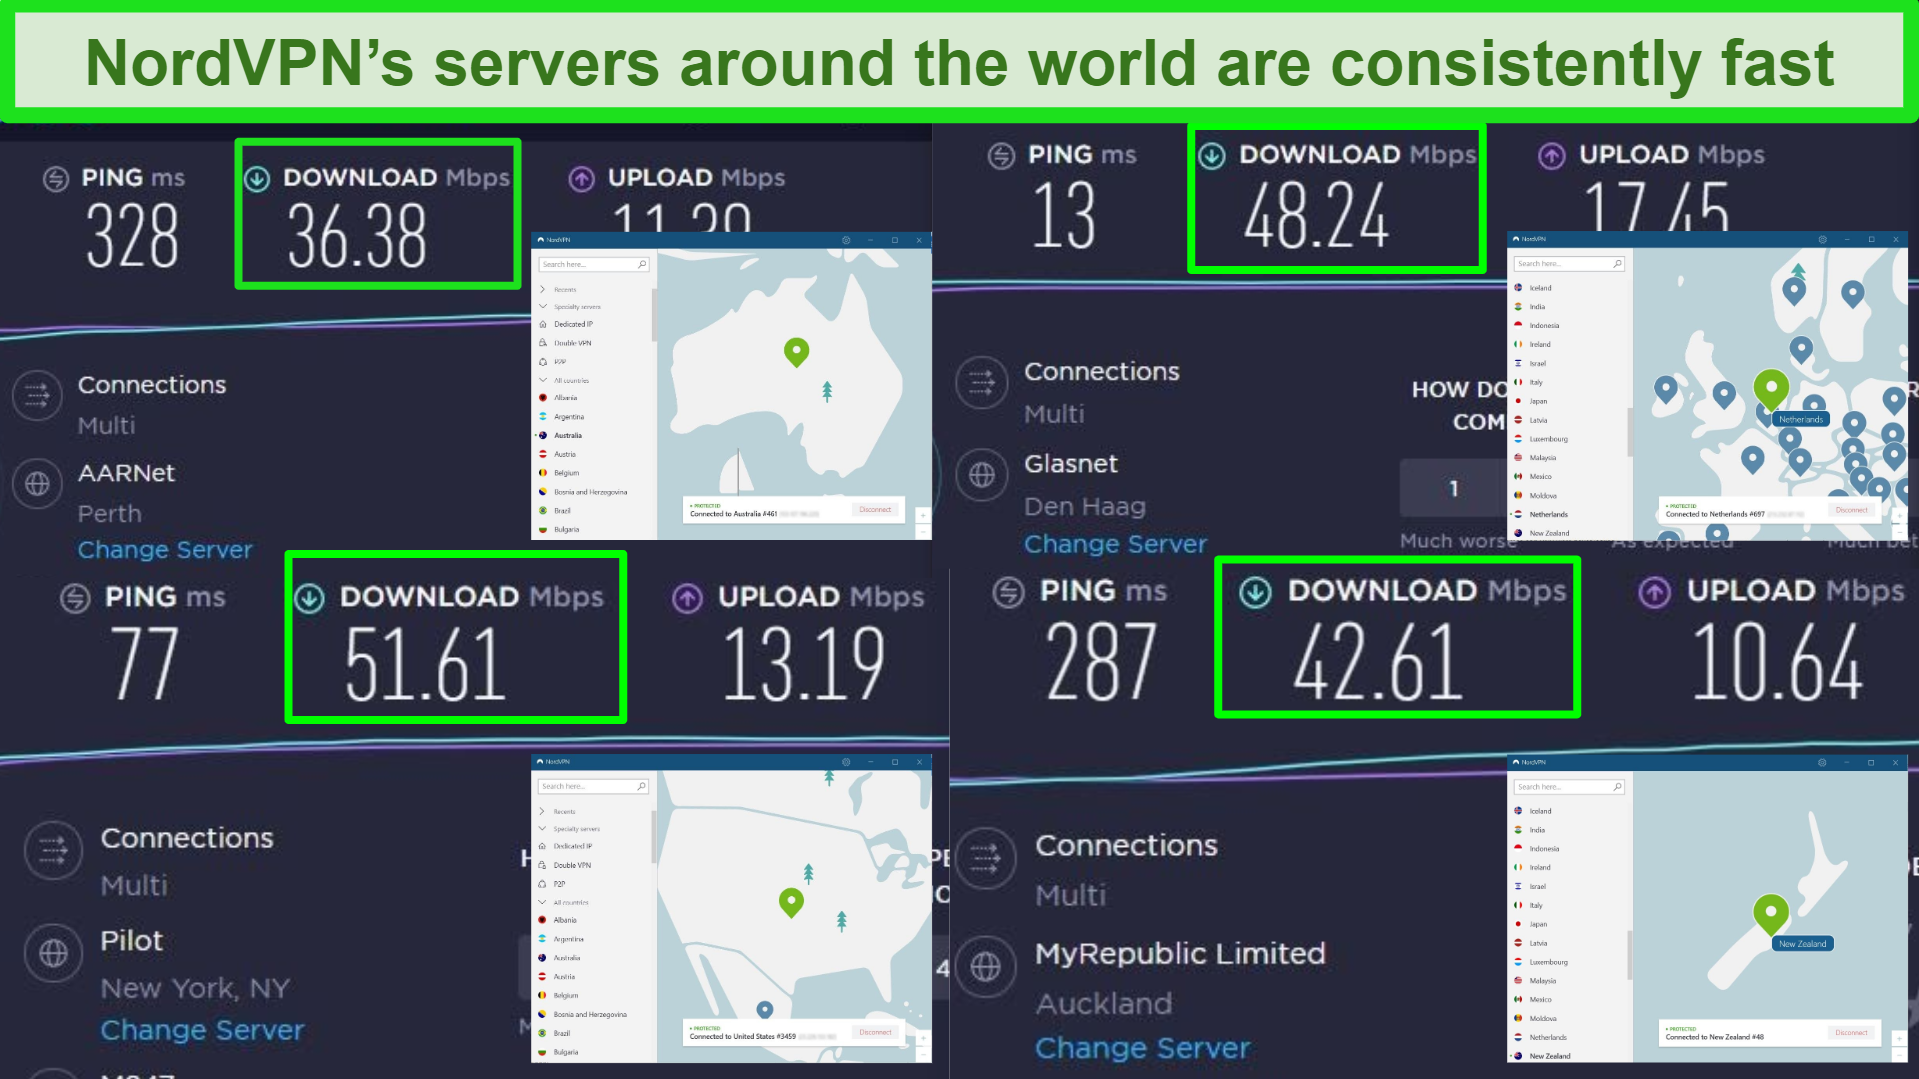Click the Netherlands label on the Europe map

[x=1800, y=420]
